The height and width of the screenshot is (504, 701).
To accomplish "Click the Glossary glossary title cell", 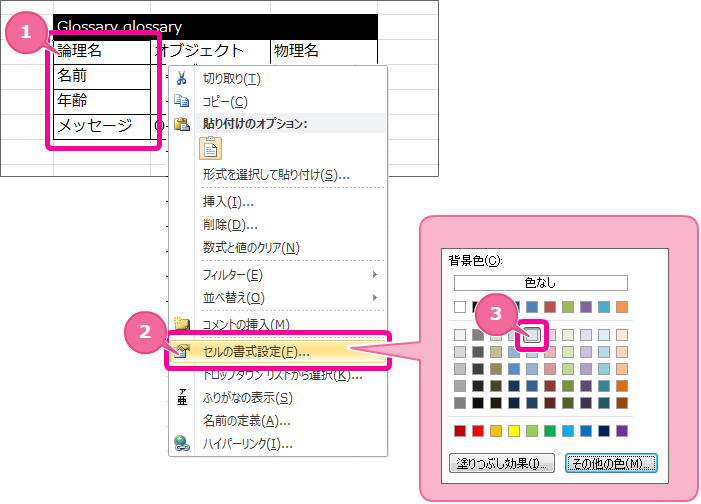I will click(215, 27).
